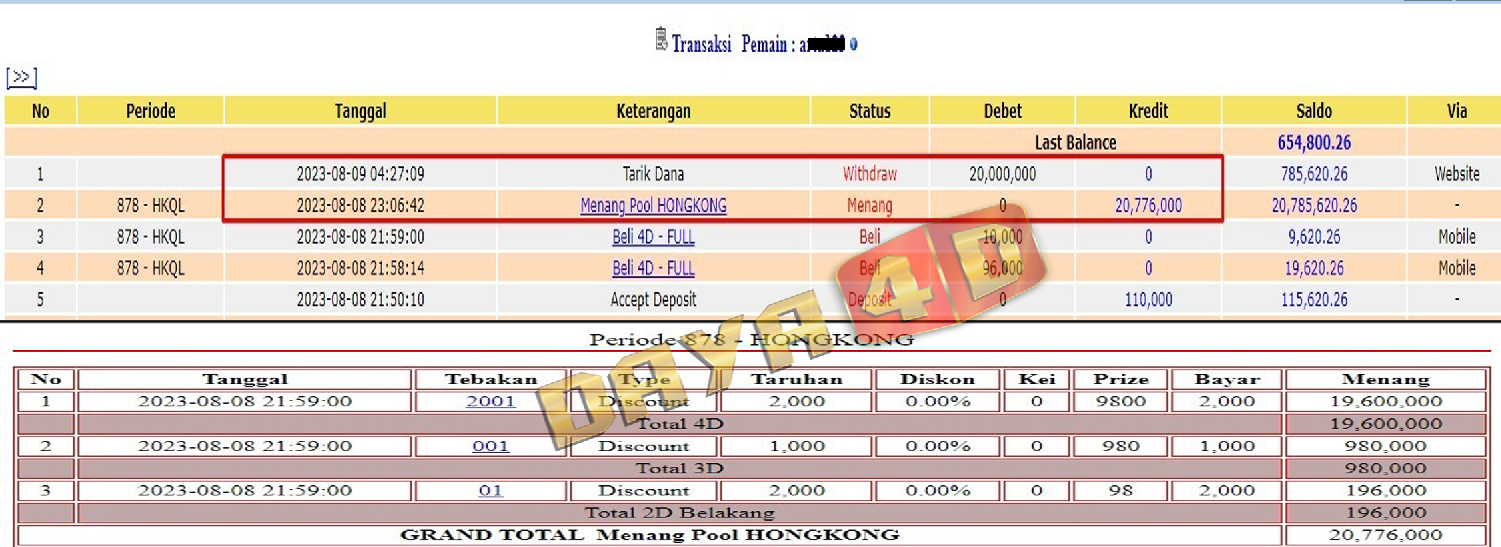Open Tebakan number 01 link

[490, 491]
